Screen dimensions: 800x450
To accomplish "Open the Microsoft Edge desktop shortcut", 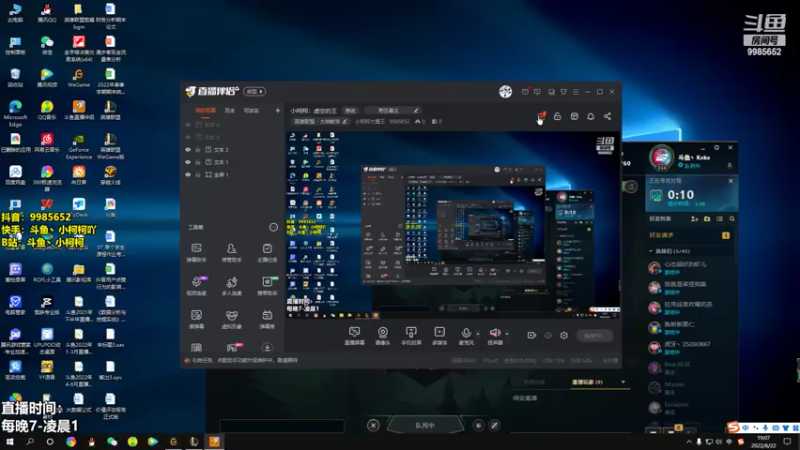I will (x=15, y=113).
